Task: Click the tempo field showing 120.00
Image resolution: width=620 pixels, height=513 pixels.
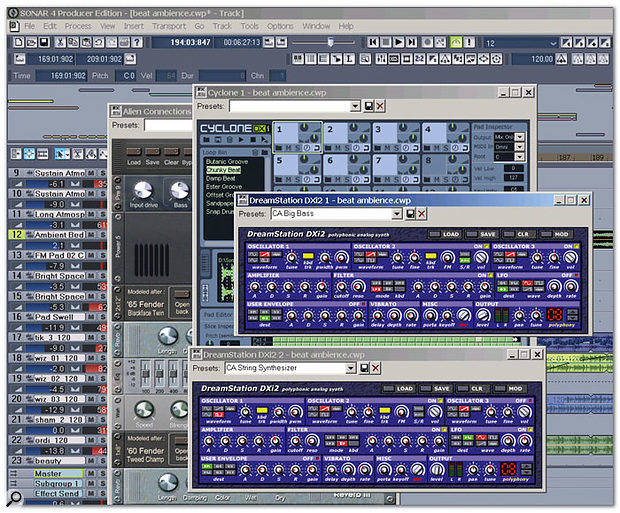Action: [x=533, y=59]
